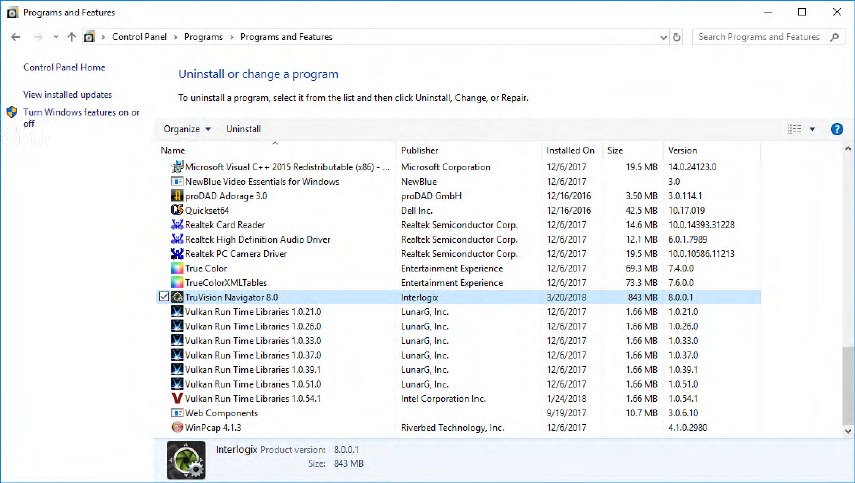Click Dell Inc. publisher cell
The height and width of the screenshot is (483, 855).
click(x=417, y=210)
